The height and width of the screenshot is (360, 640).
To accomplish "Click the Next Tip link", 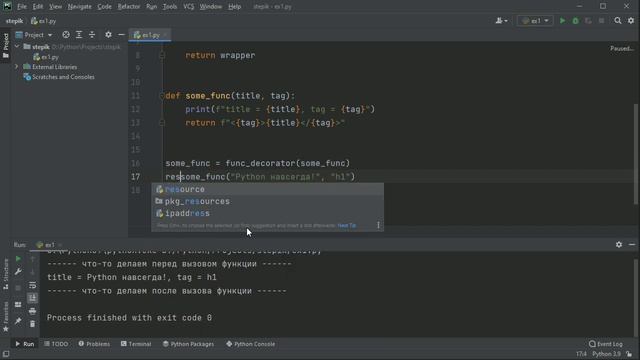I will point(347,225).
